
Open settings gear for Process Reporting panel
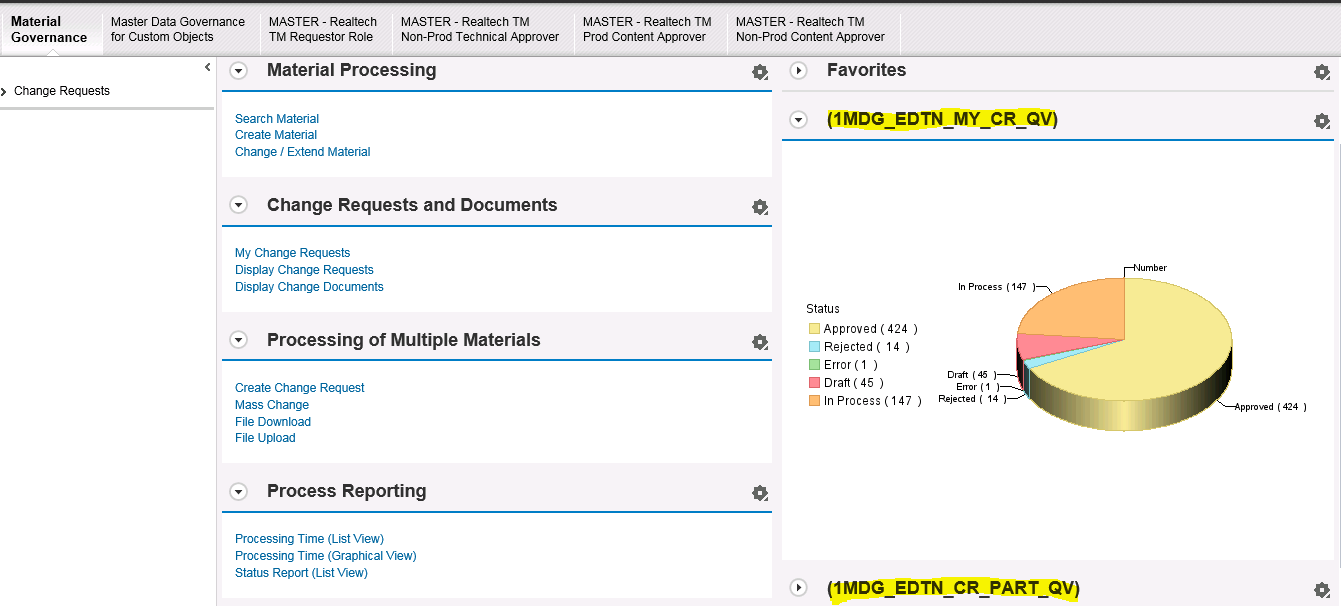(760, 493)
